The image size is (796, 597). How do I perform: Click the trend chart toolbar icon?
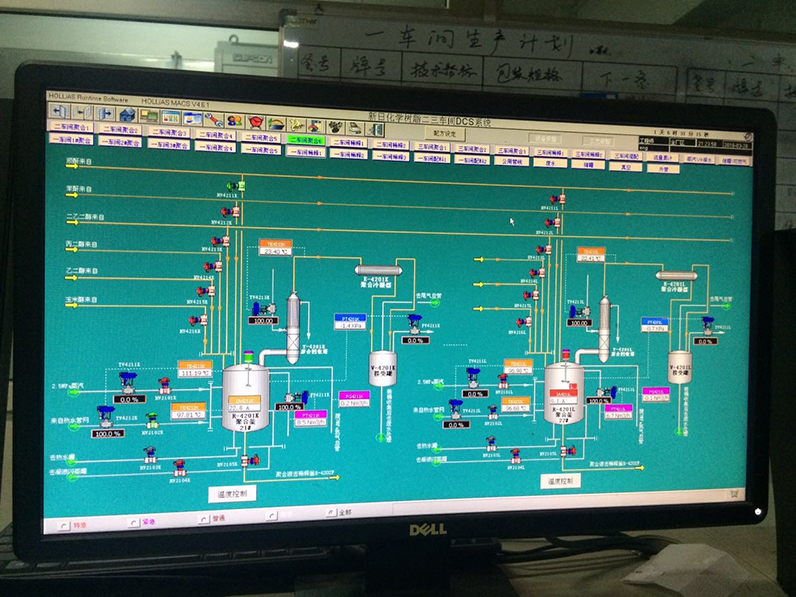pyautogui.click(x=276, y=122)
